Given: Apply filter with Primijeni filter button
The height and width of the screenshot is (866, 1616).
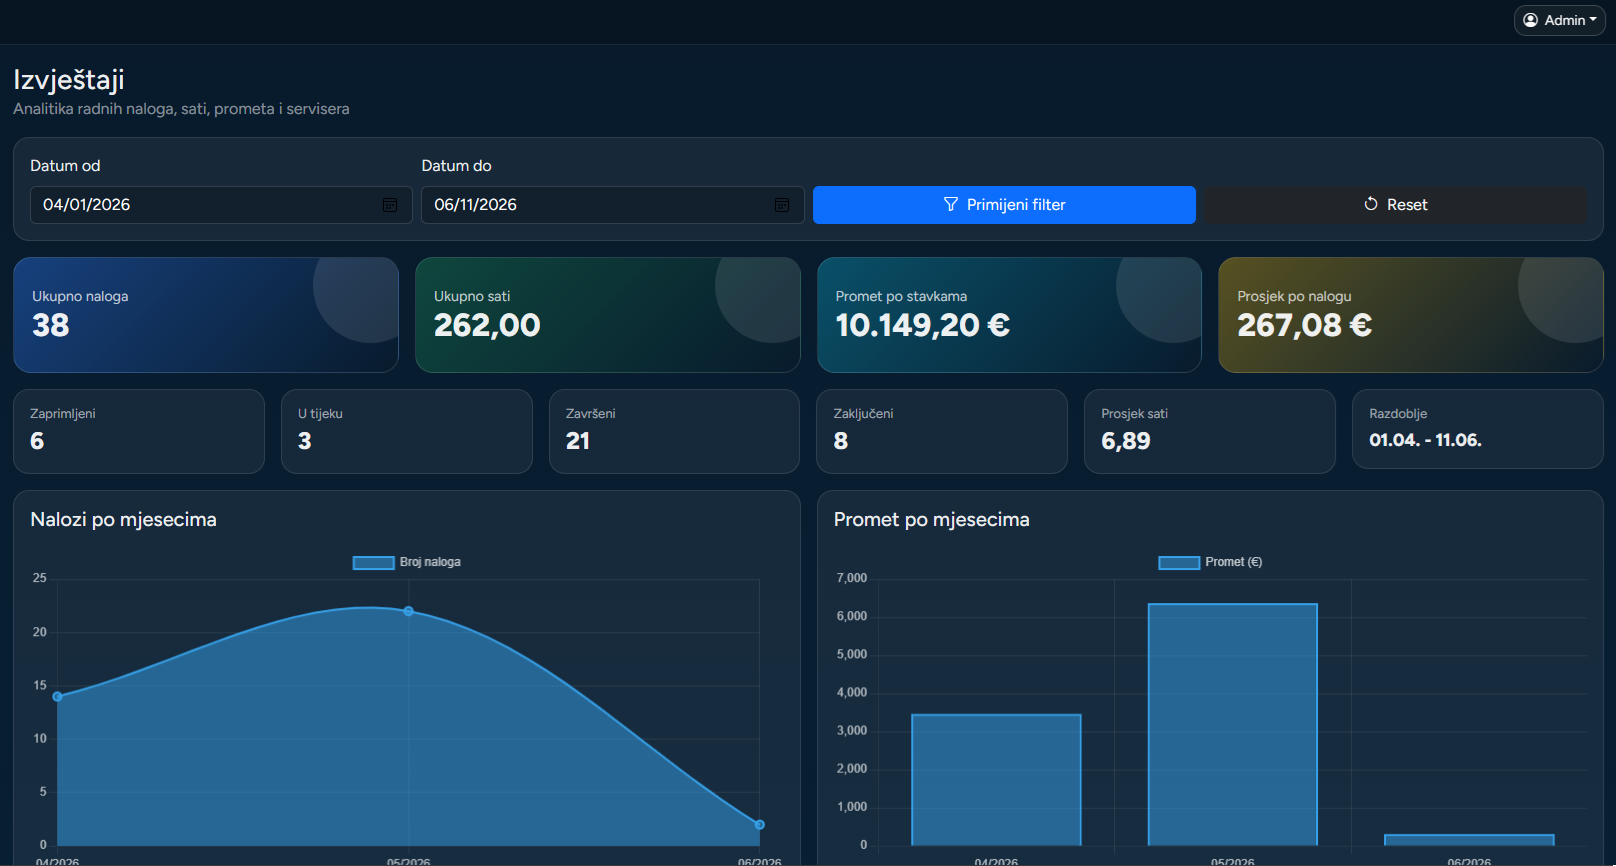Looking at the screenshot, I should 1004,205.
